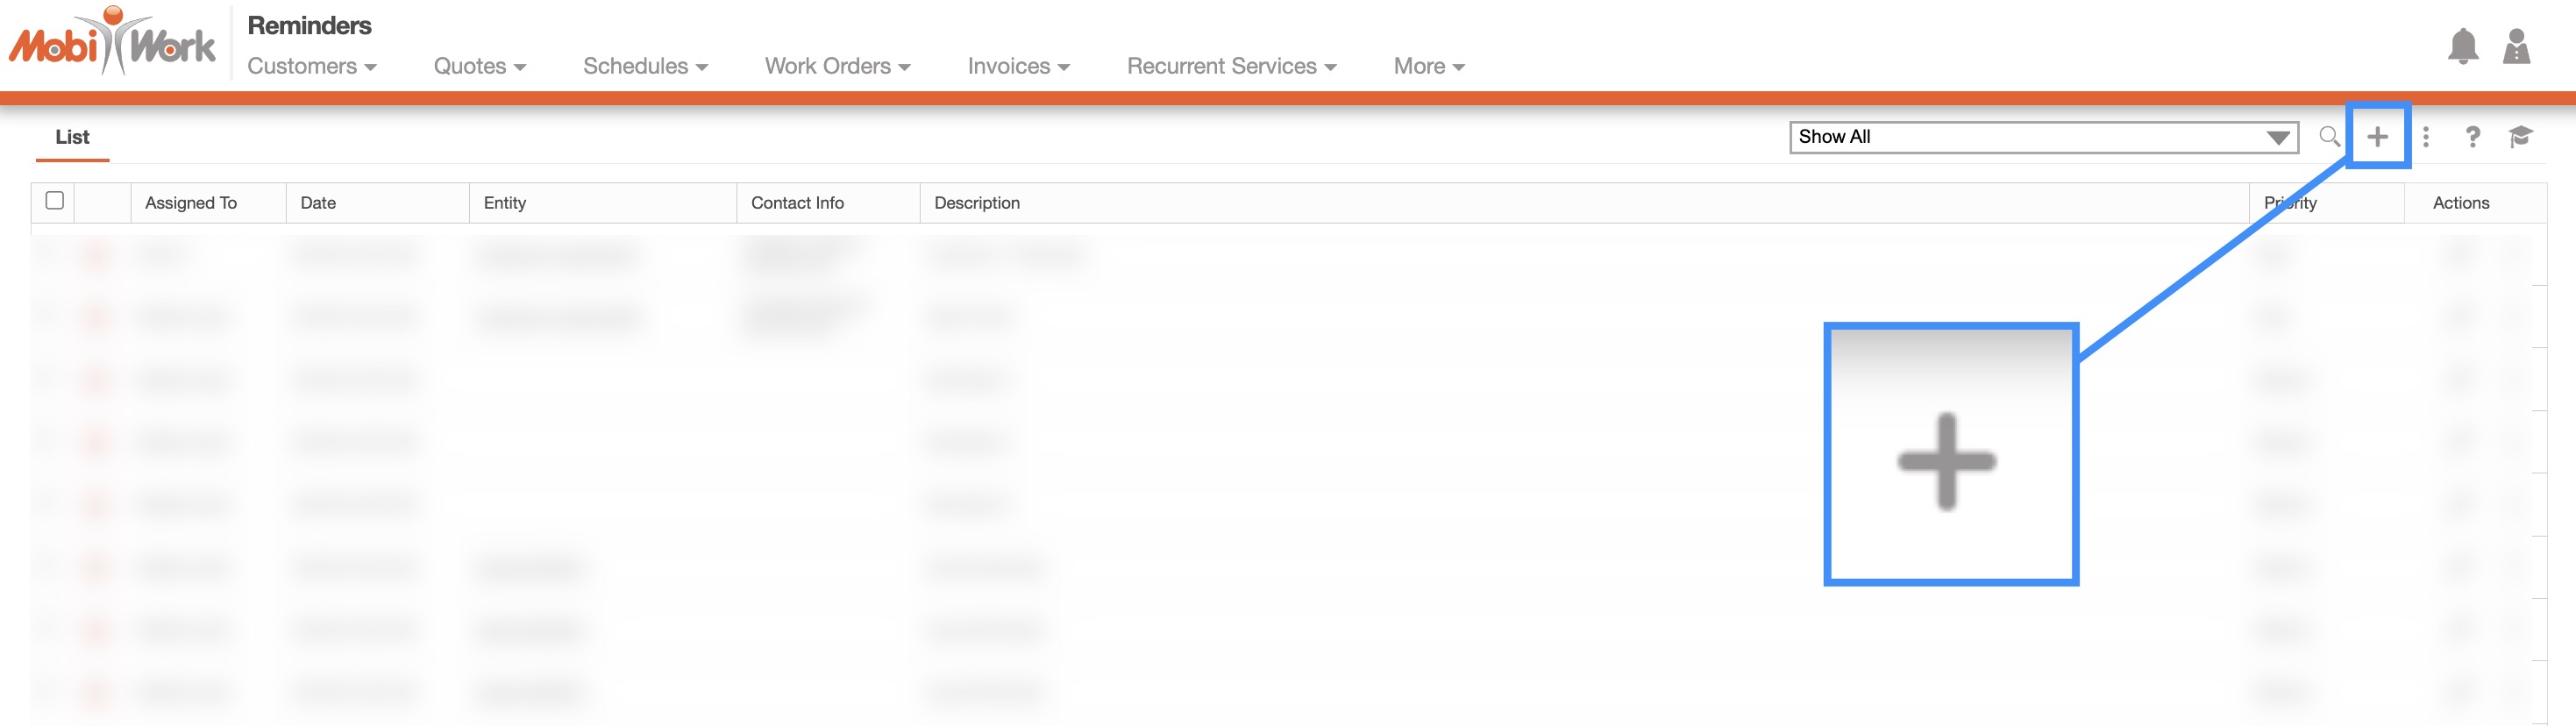This screenshot has width=2576, height=726.
Task: Click the question mark help icon
Action: click(2472, 137)
